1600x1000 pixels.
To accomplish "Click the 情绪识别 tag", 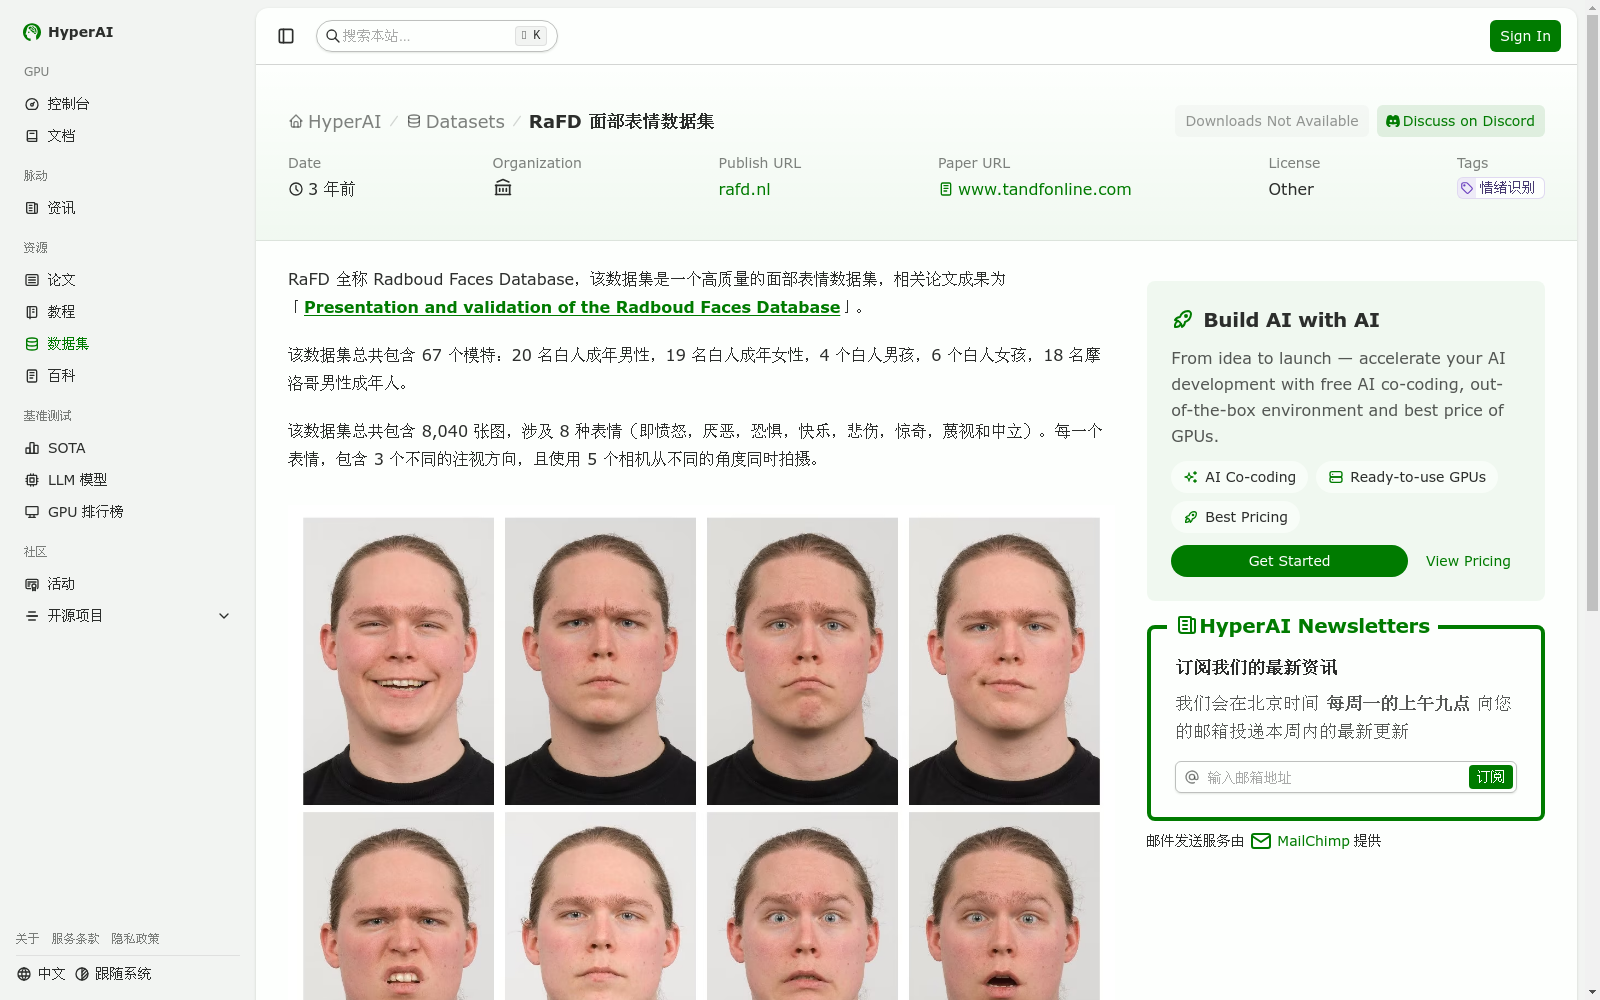I will (x=1500, y=188).
